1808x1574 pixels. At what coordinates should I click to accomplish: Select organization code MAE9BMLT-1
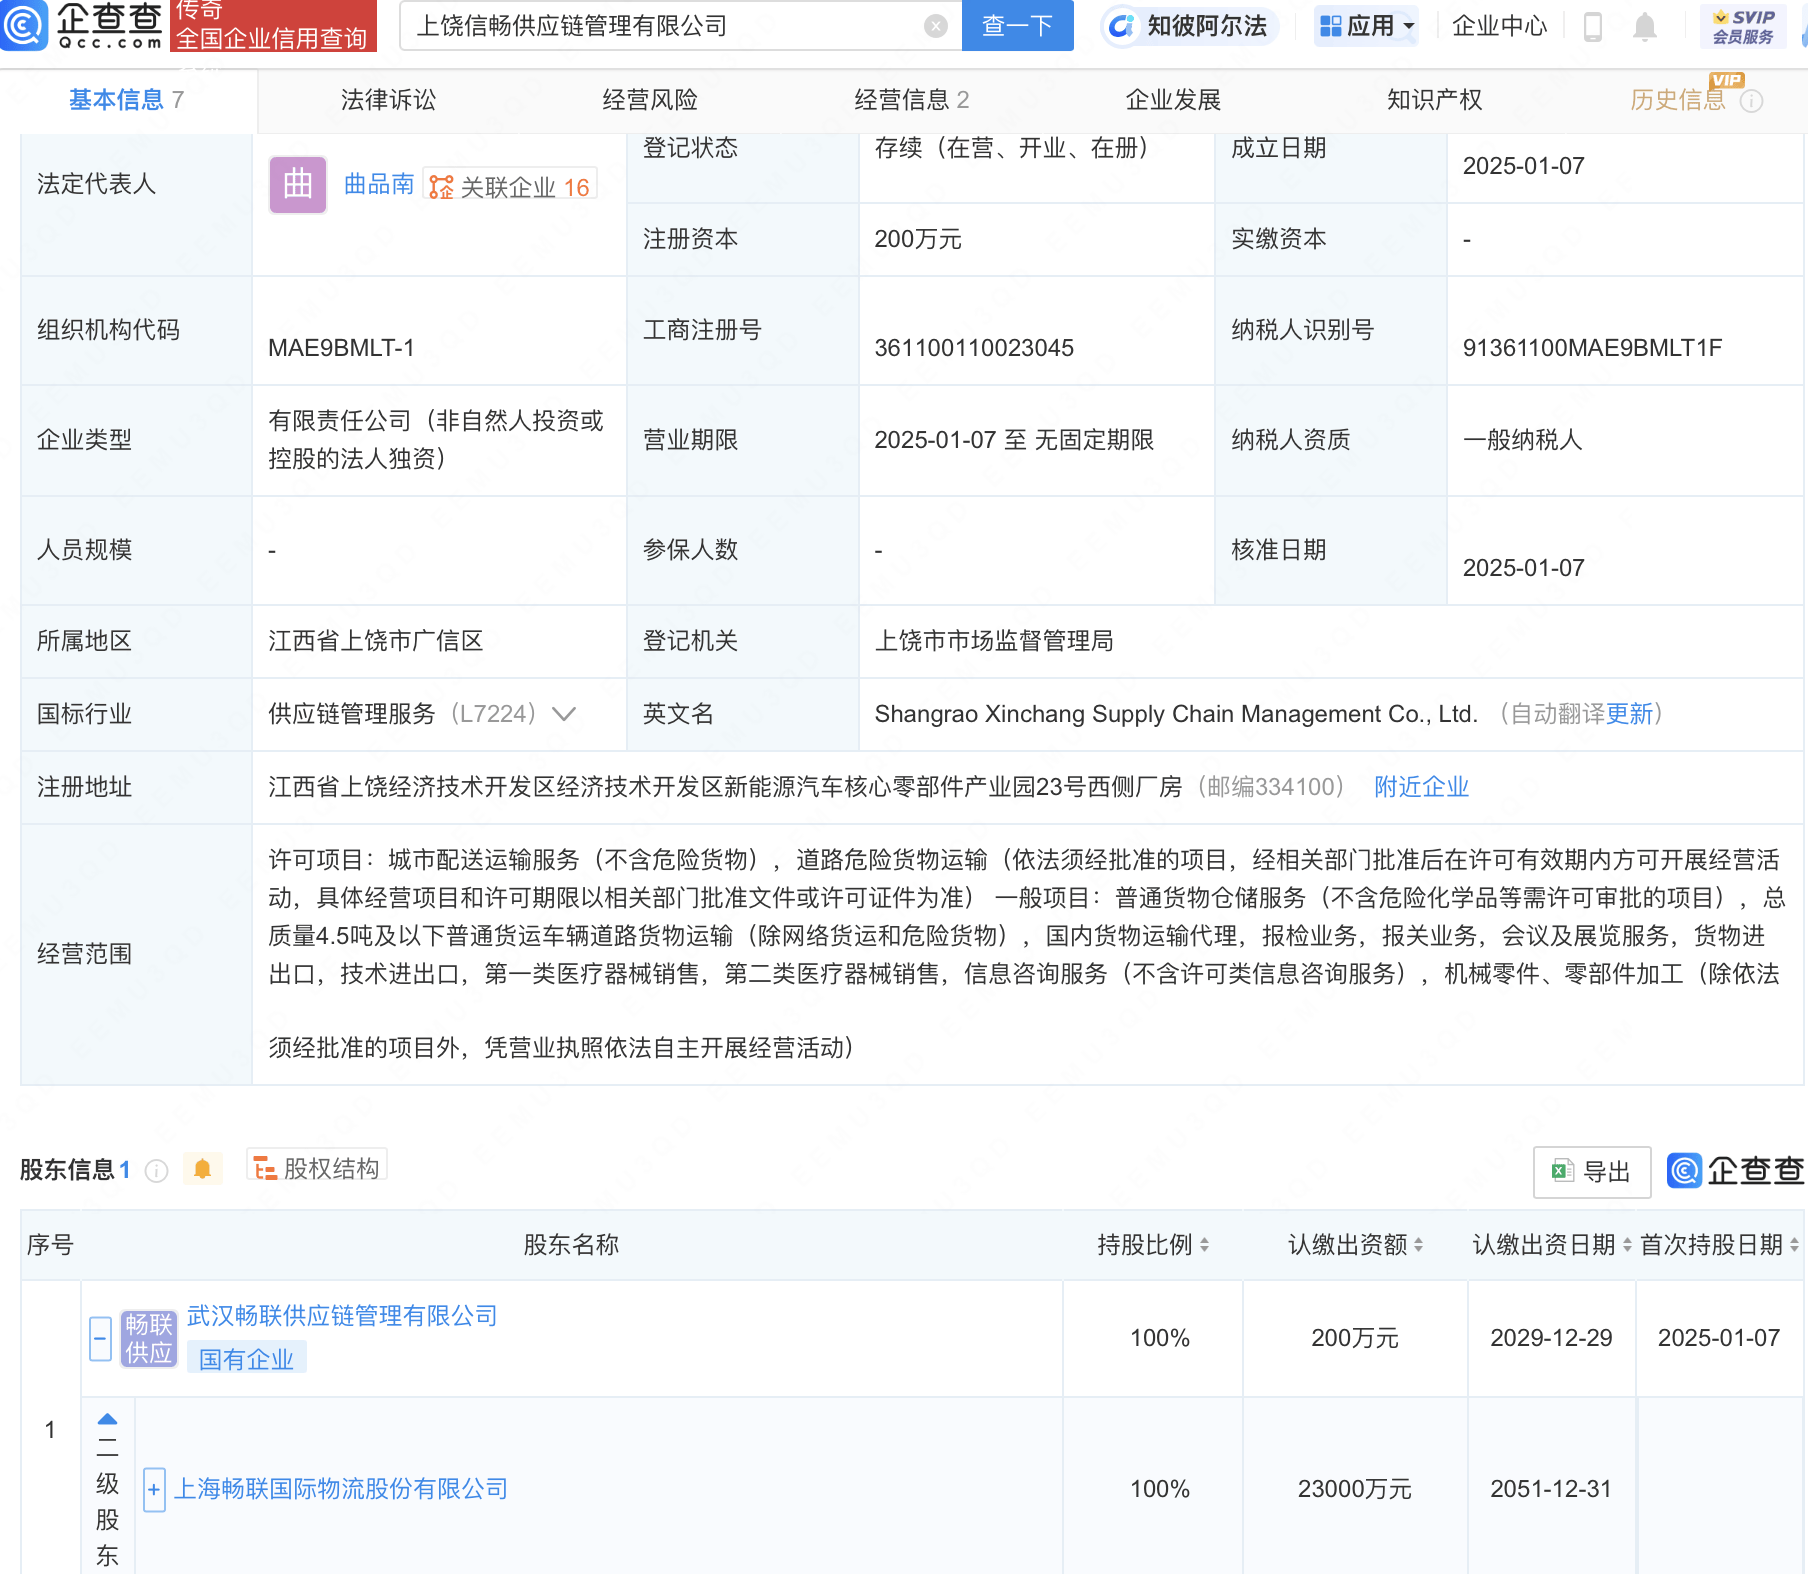[x=341, y=348]
